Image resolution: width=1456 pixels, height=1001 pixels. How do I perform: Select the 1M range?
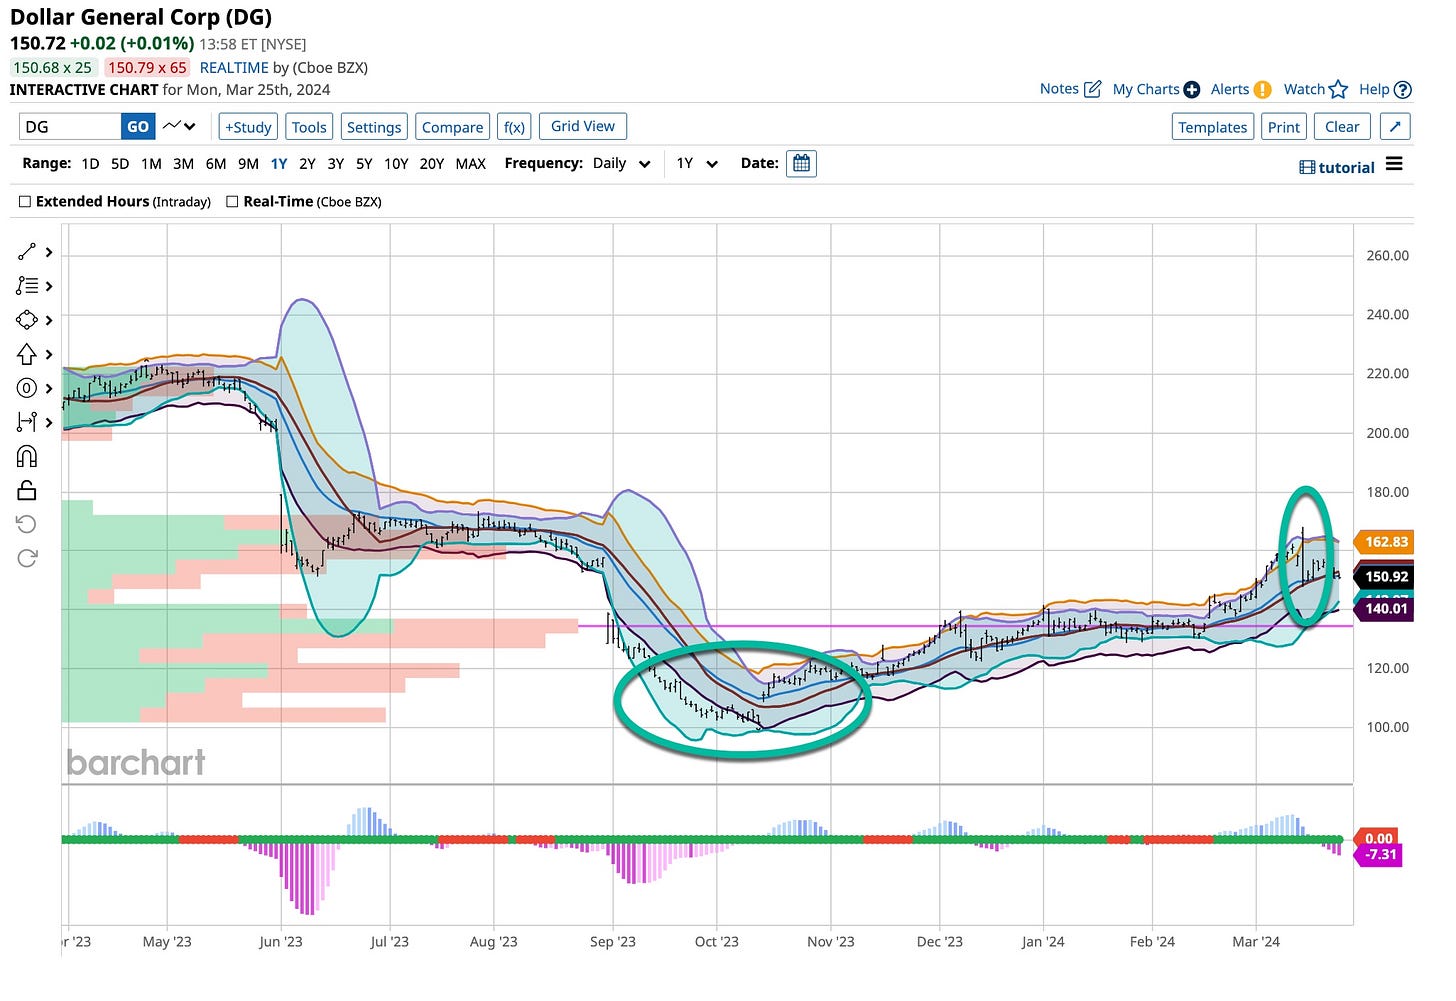(151, 163)
